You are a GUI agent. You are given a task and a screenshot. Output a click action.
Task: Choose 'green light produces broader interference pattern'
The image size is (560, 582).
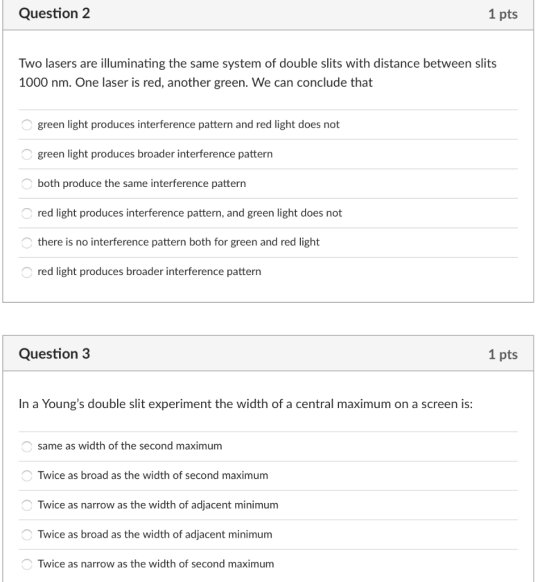click(x=27, y=154)
